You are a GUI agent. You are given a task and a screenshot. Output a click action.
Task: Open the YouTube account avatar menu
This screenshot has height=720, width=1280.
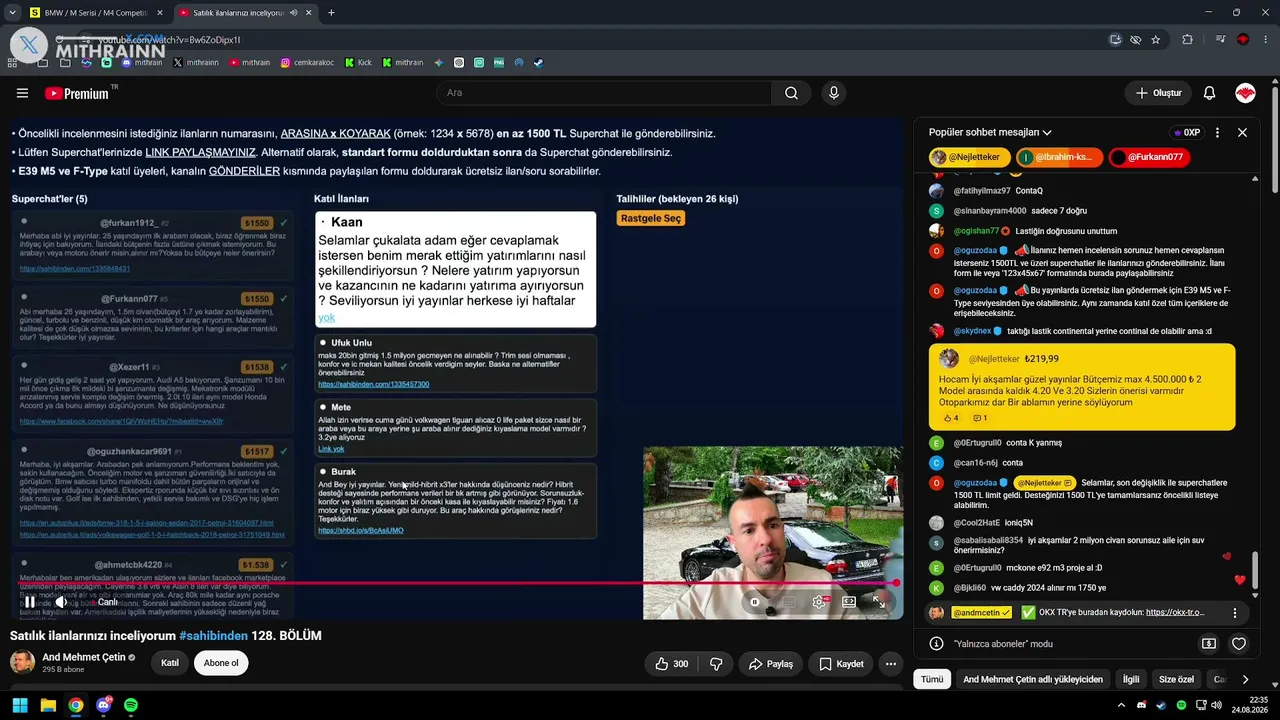tap(1245, 93)
